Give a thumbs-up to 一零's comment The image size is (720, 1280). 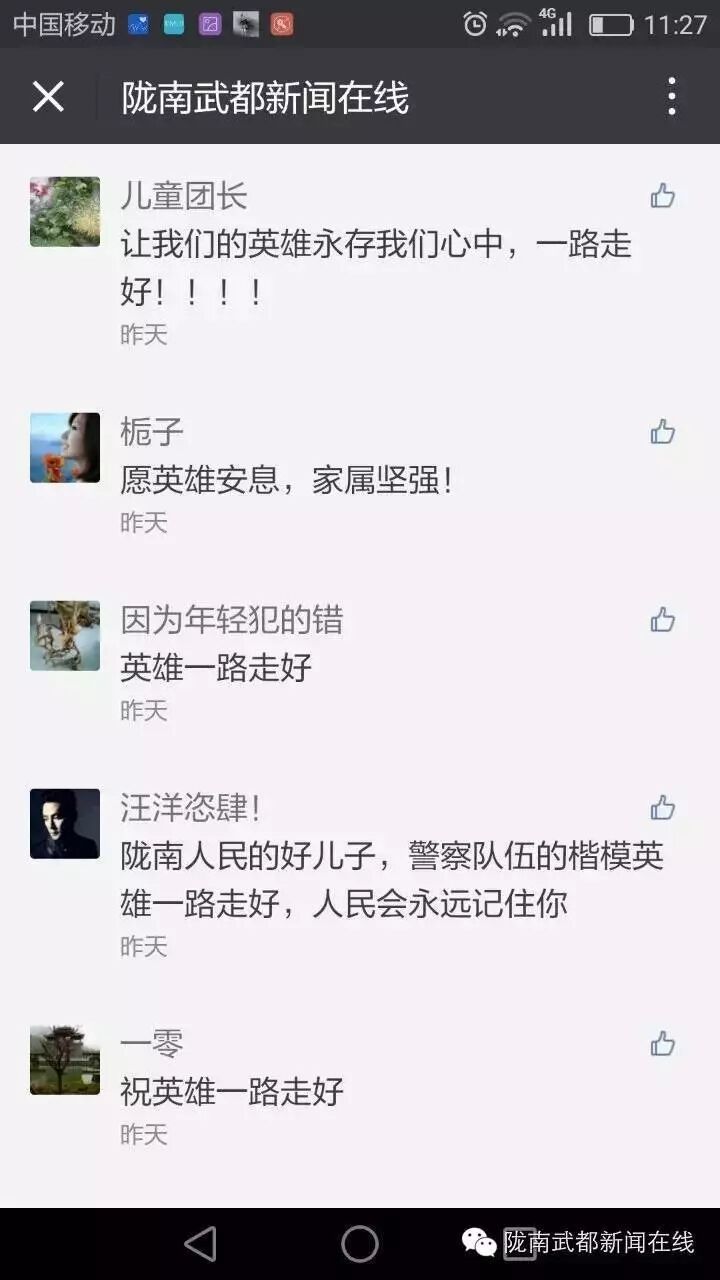coord(662,1044)
